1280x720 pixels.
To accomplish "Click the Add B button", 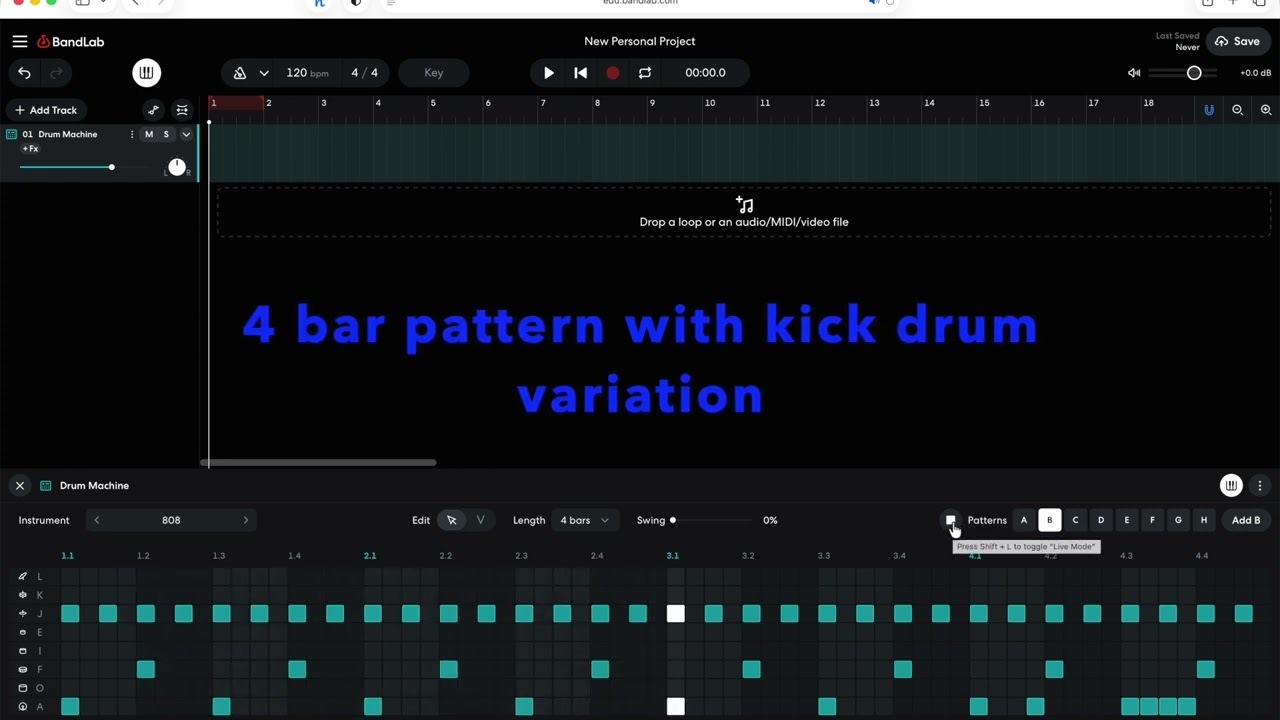I will [x=1246, y=520].
